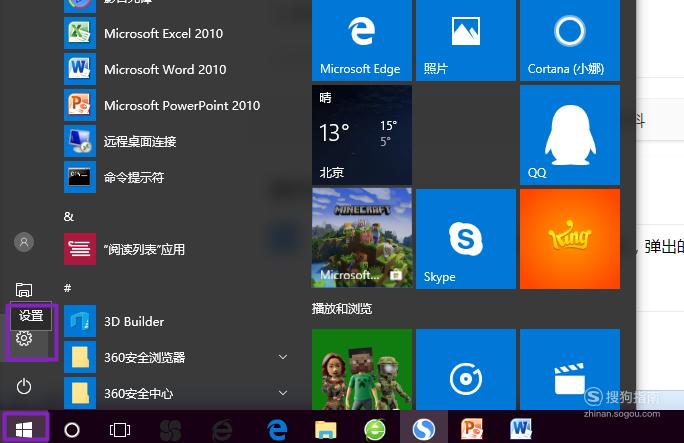Switch to PowerPoint on taskbar
This screenshot has width=684, height=443.
coord(472,429)
